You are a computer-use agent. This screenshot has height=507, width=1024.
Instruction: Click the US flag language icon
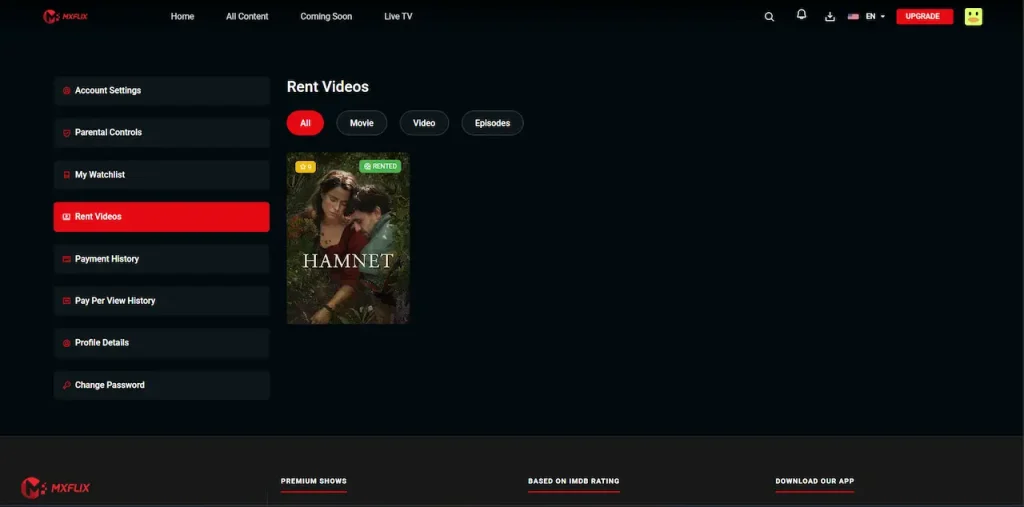coord(853,17)
